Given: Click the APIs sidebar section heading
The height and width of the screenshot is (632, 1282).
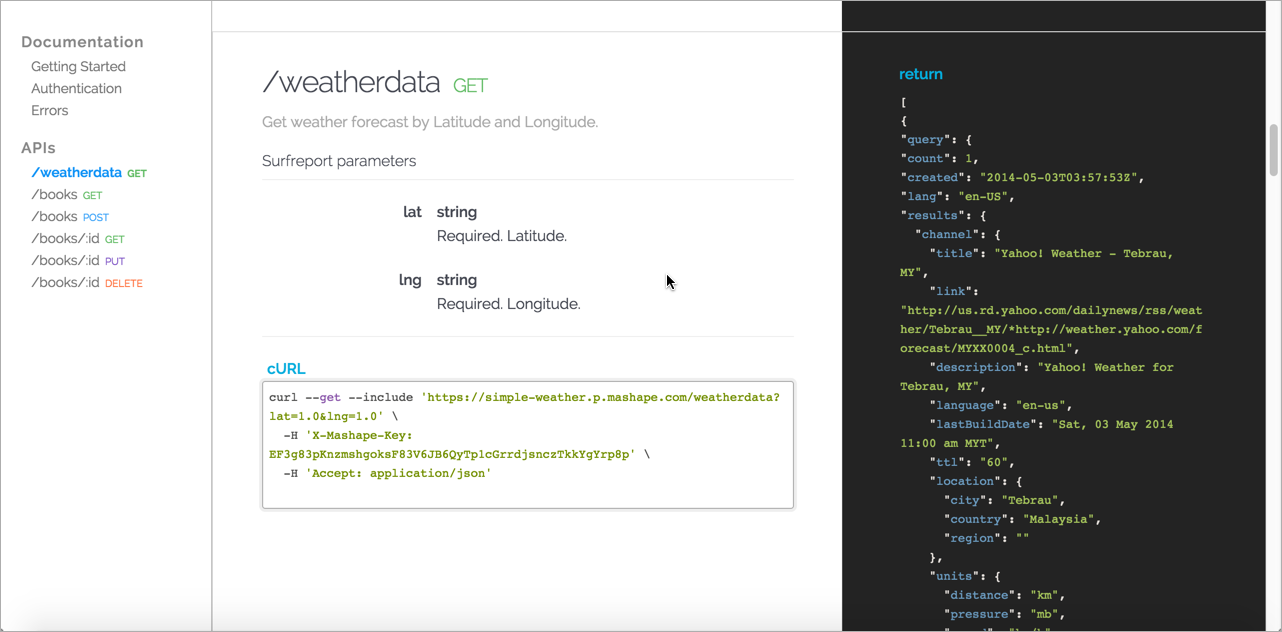Looking at the screenshot, I should (38, 148).
